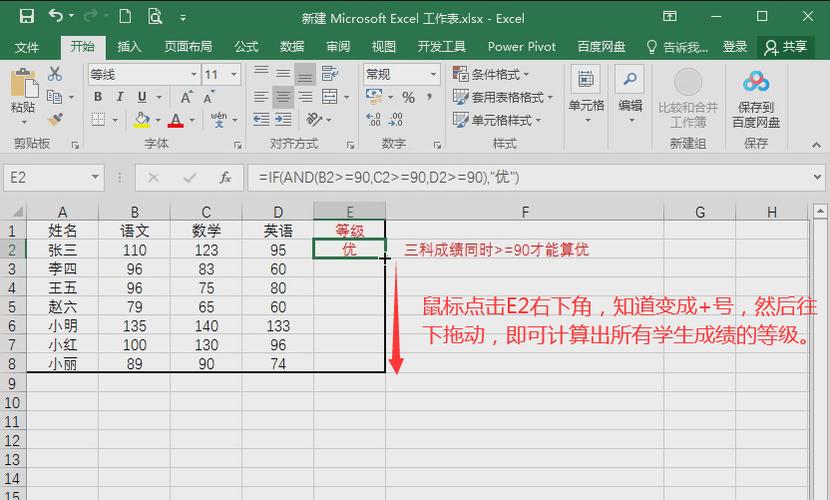Viewport: 830px width, 500px height.
Task: Toggle Wrap Text icon
Action: click(330, 74)
